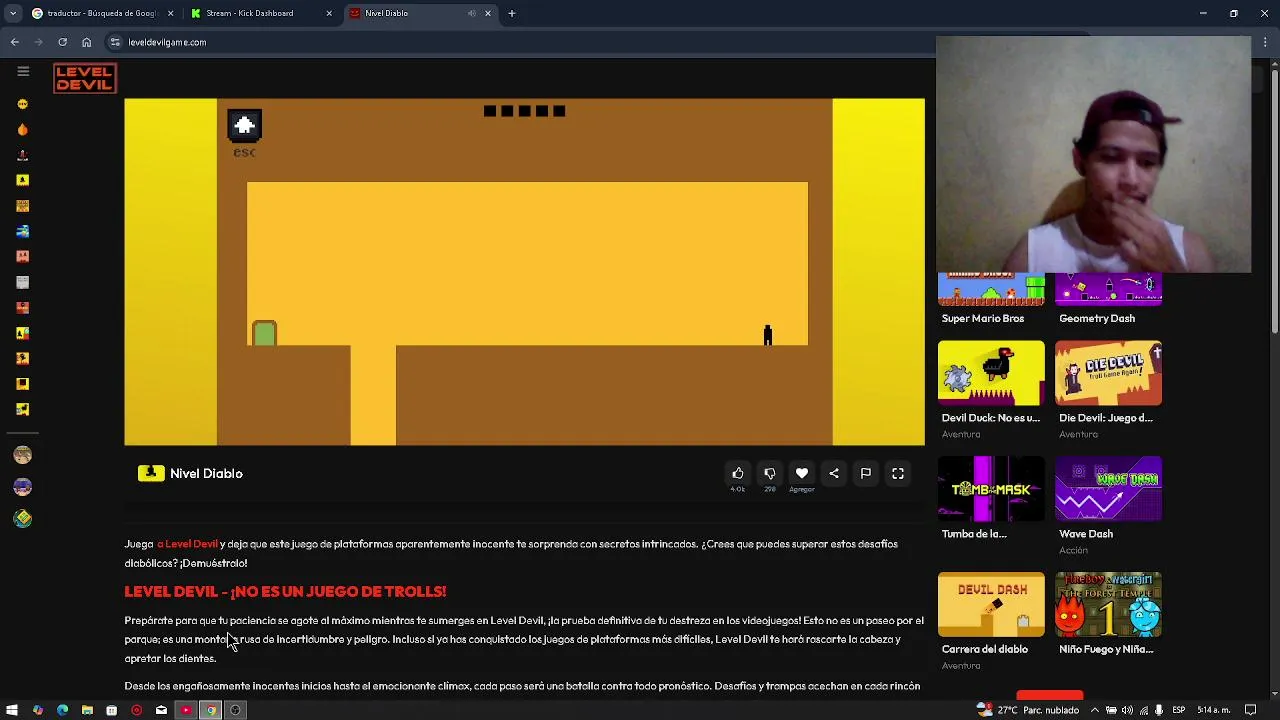
Task: Enter fullscreen mode for the game
Action: [x=898, y=473]
